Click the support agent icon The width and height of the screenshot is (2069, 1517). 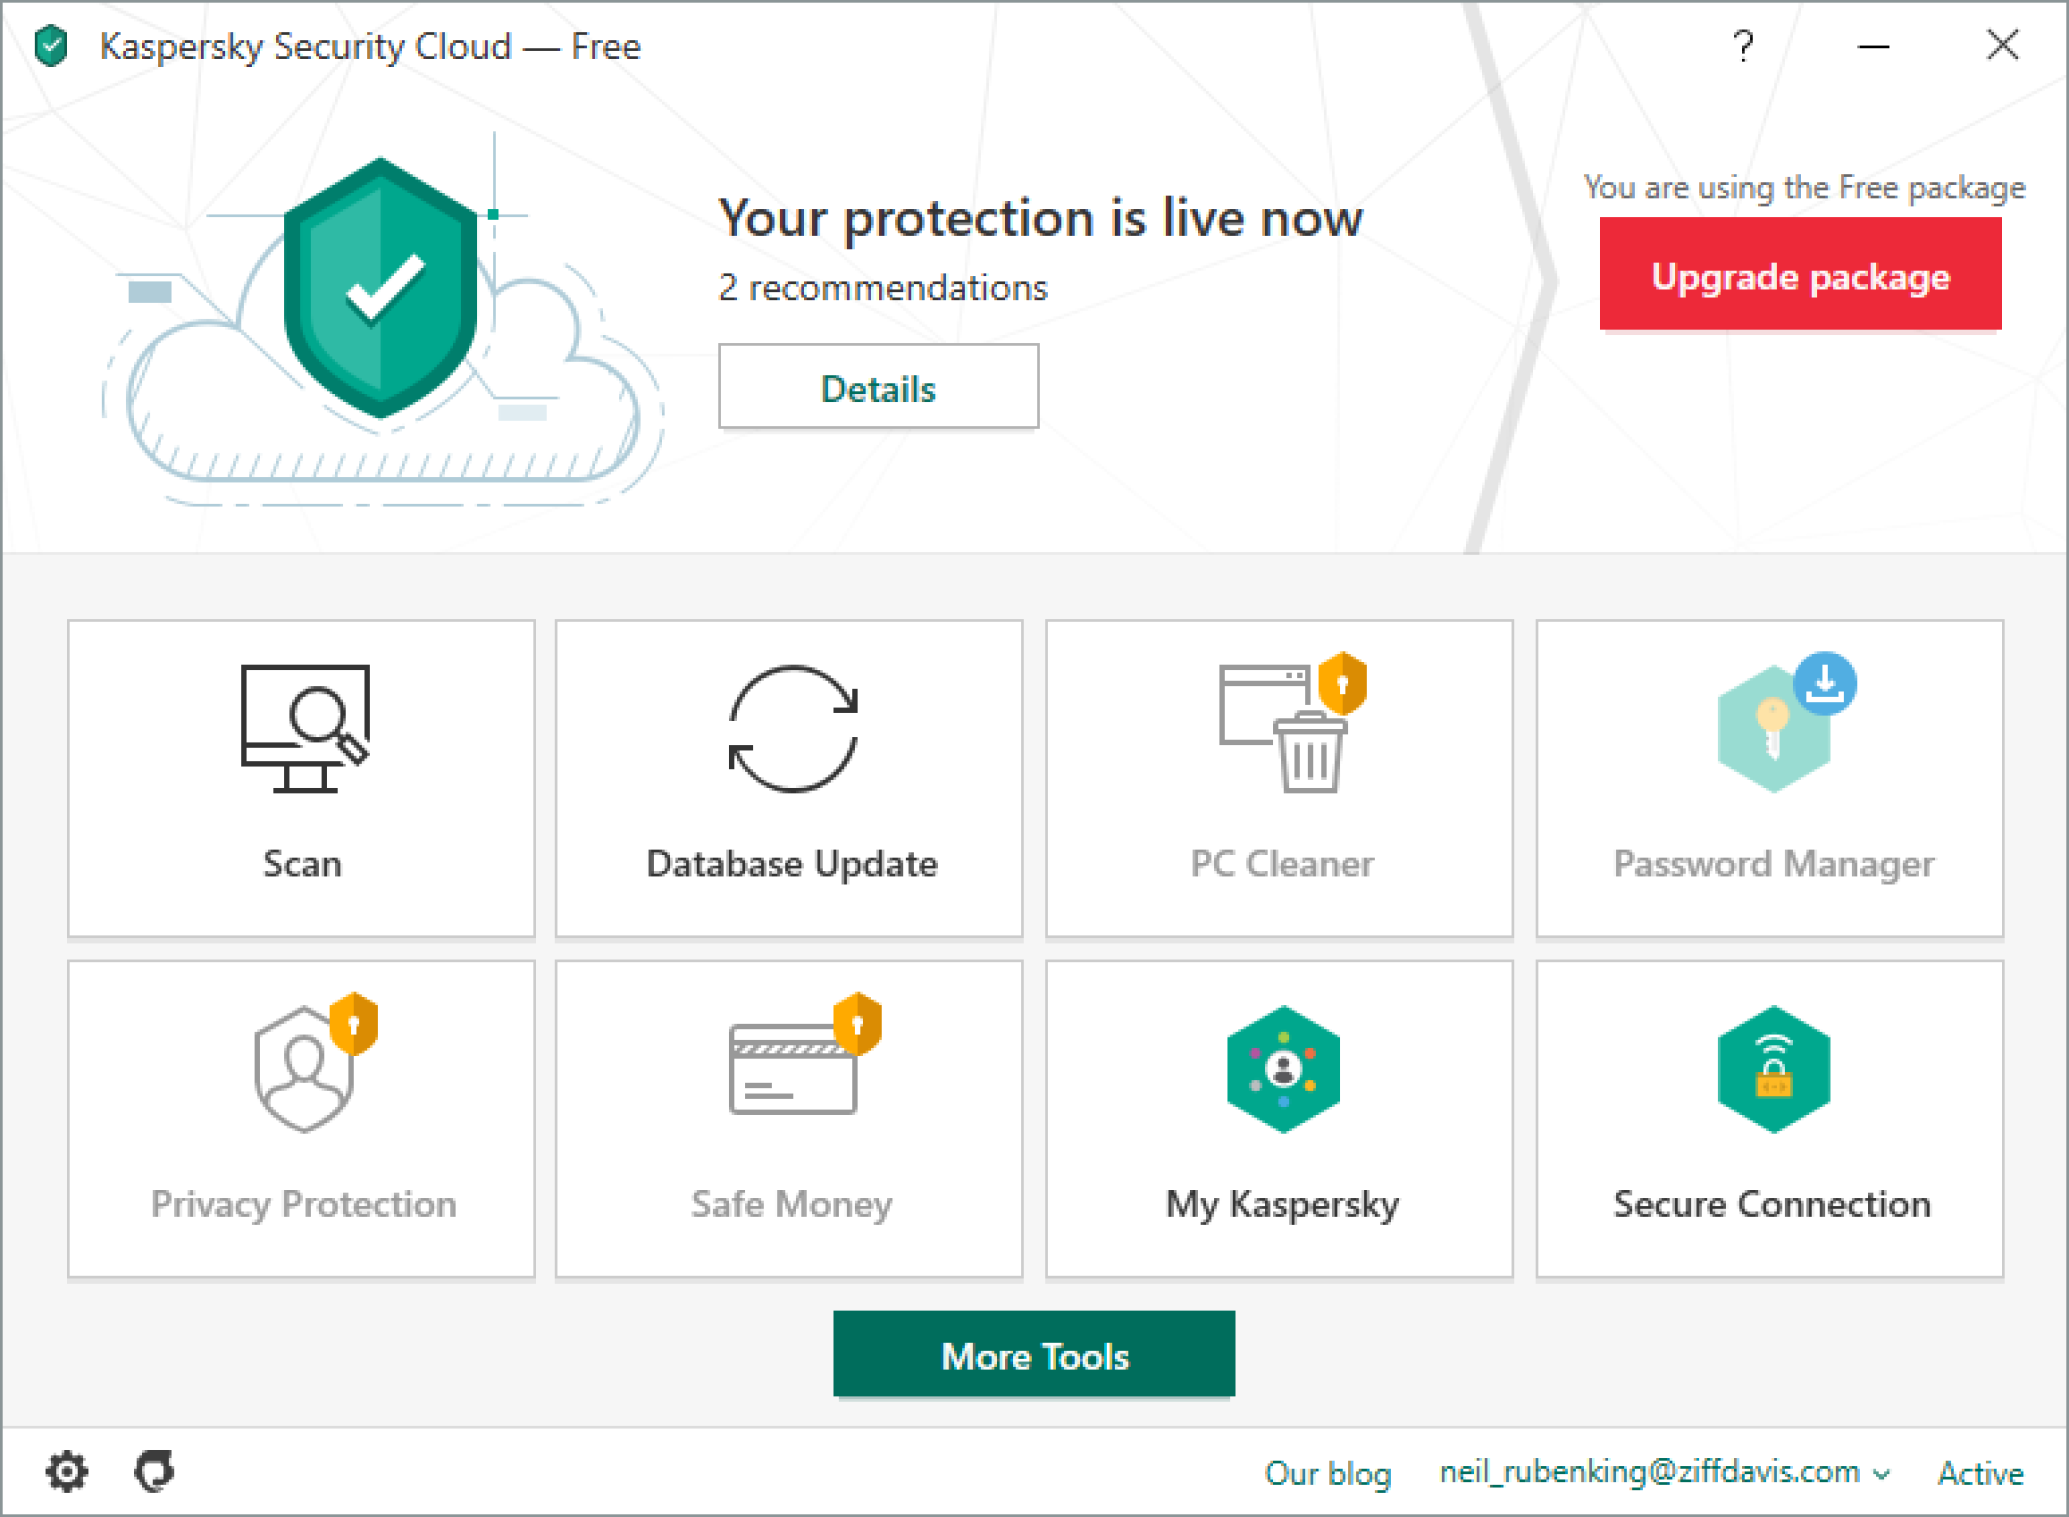point(155,1471)
